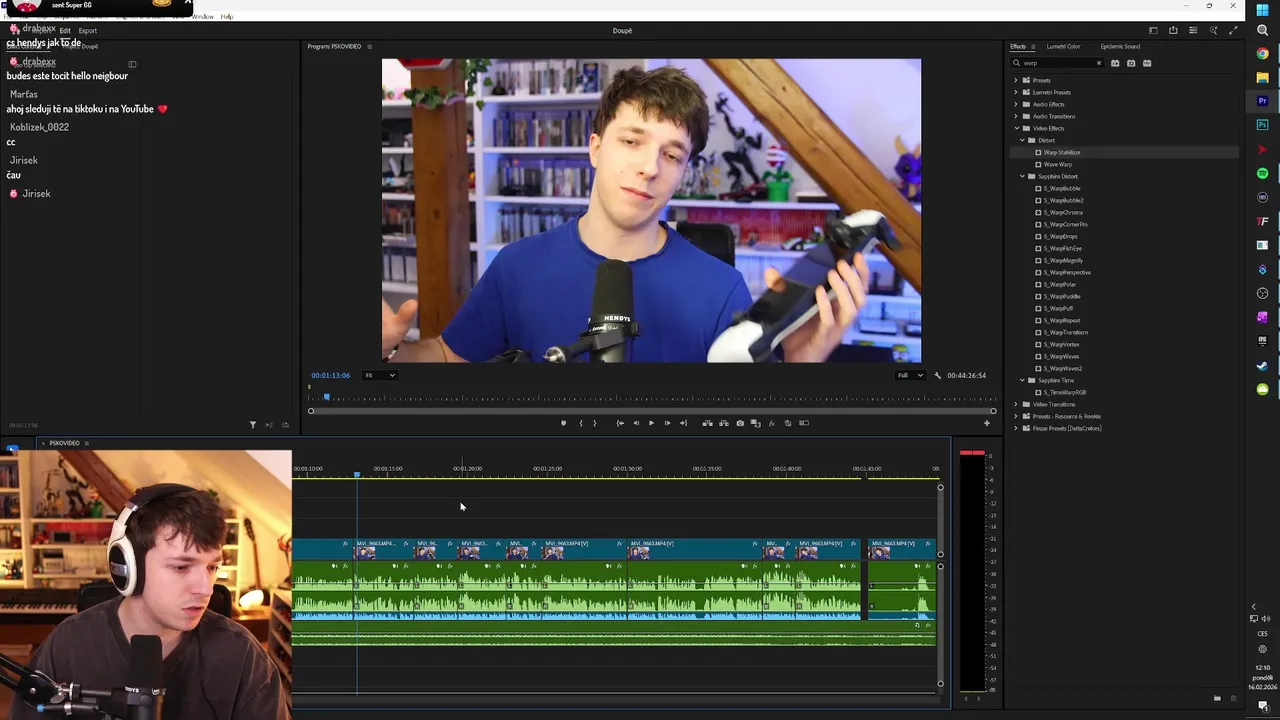Open the Edit workspace tab
The image size is (1280, 720).
coord(65,30)
